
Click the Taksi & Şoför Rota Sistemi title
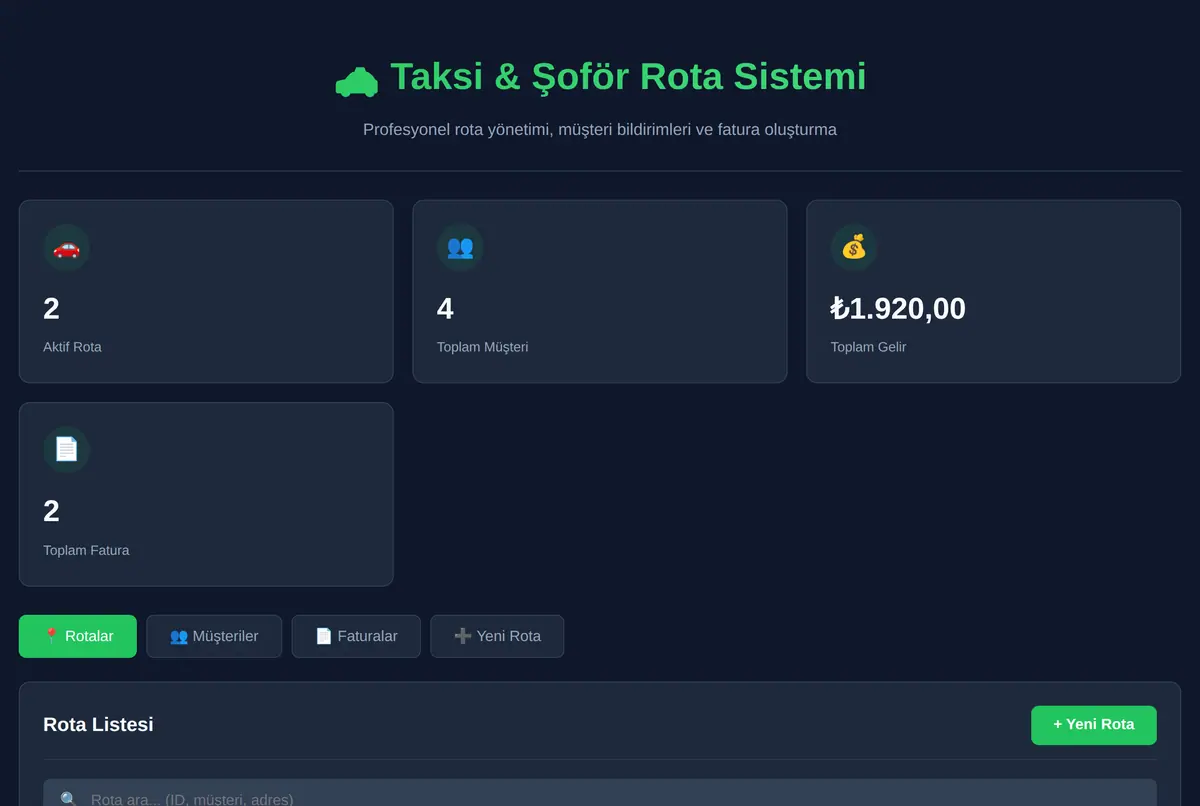(x=628, y=77)
